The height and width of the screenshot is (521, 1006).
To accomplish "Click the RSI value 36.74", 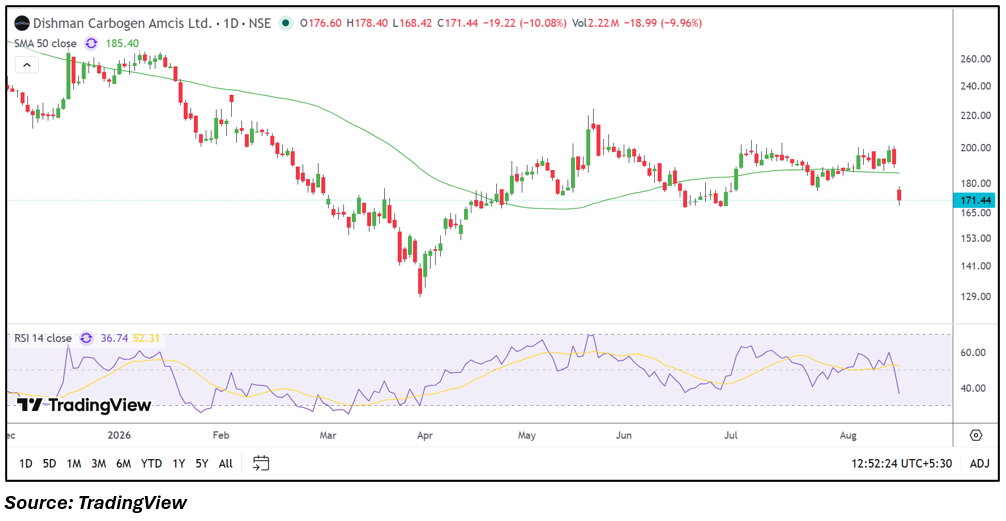I will 114,338.
